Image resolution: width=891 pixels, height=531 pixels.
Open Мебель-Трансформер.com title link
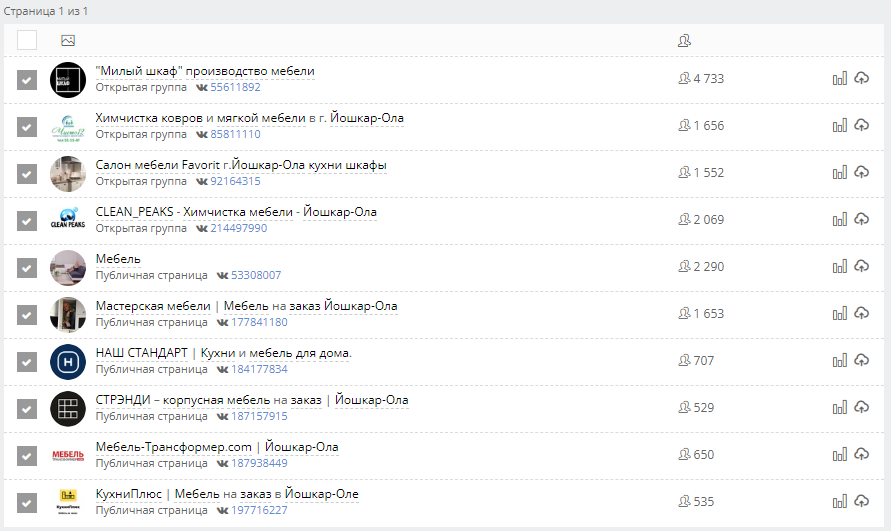pos(216,447)
